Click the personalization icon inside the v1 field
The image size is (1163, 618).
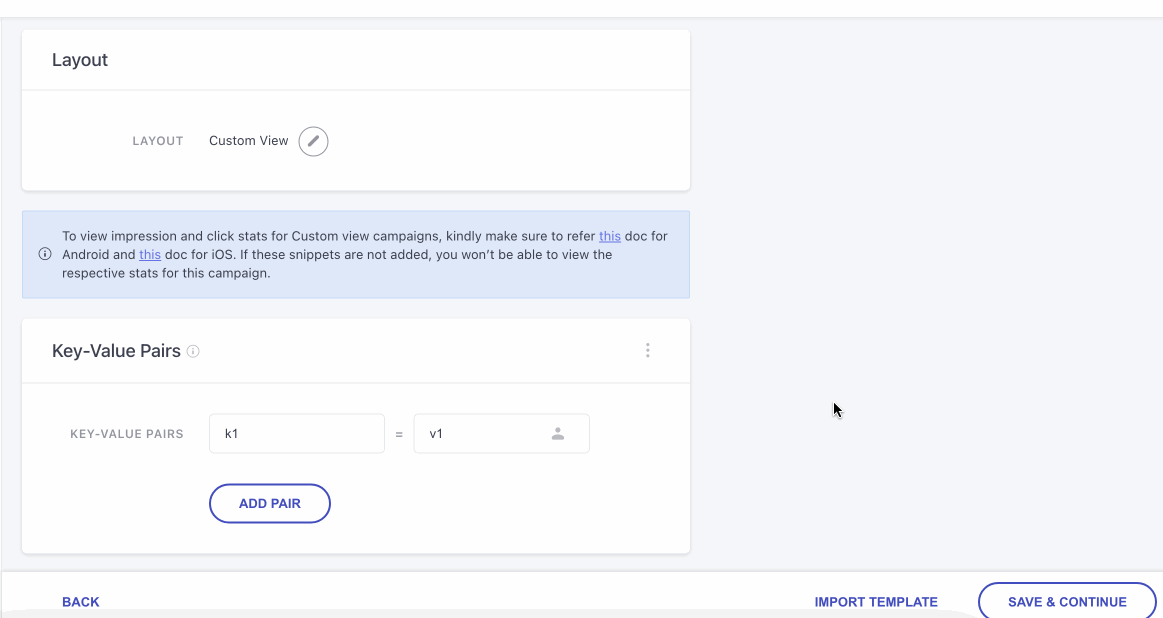click(x=558, y=433)
